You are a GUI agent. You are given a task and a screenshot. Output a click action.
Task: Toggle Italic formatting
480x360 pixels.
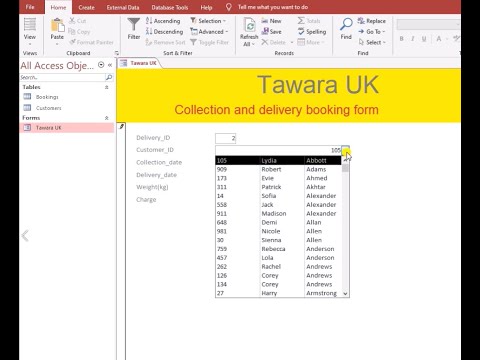413,39
